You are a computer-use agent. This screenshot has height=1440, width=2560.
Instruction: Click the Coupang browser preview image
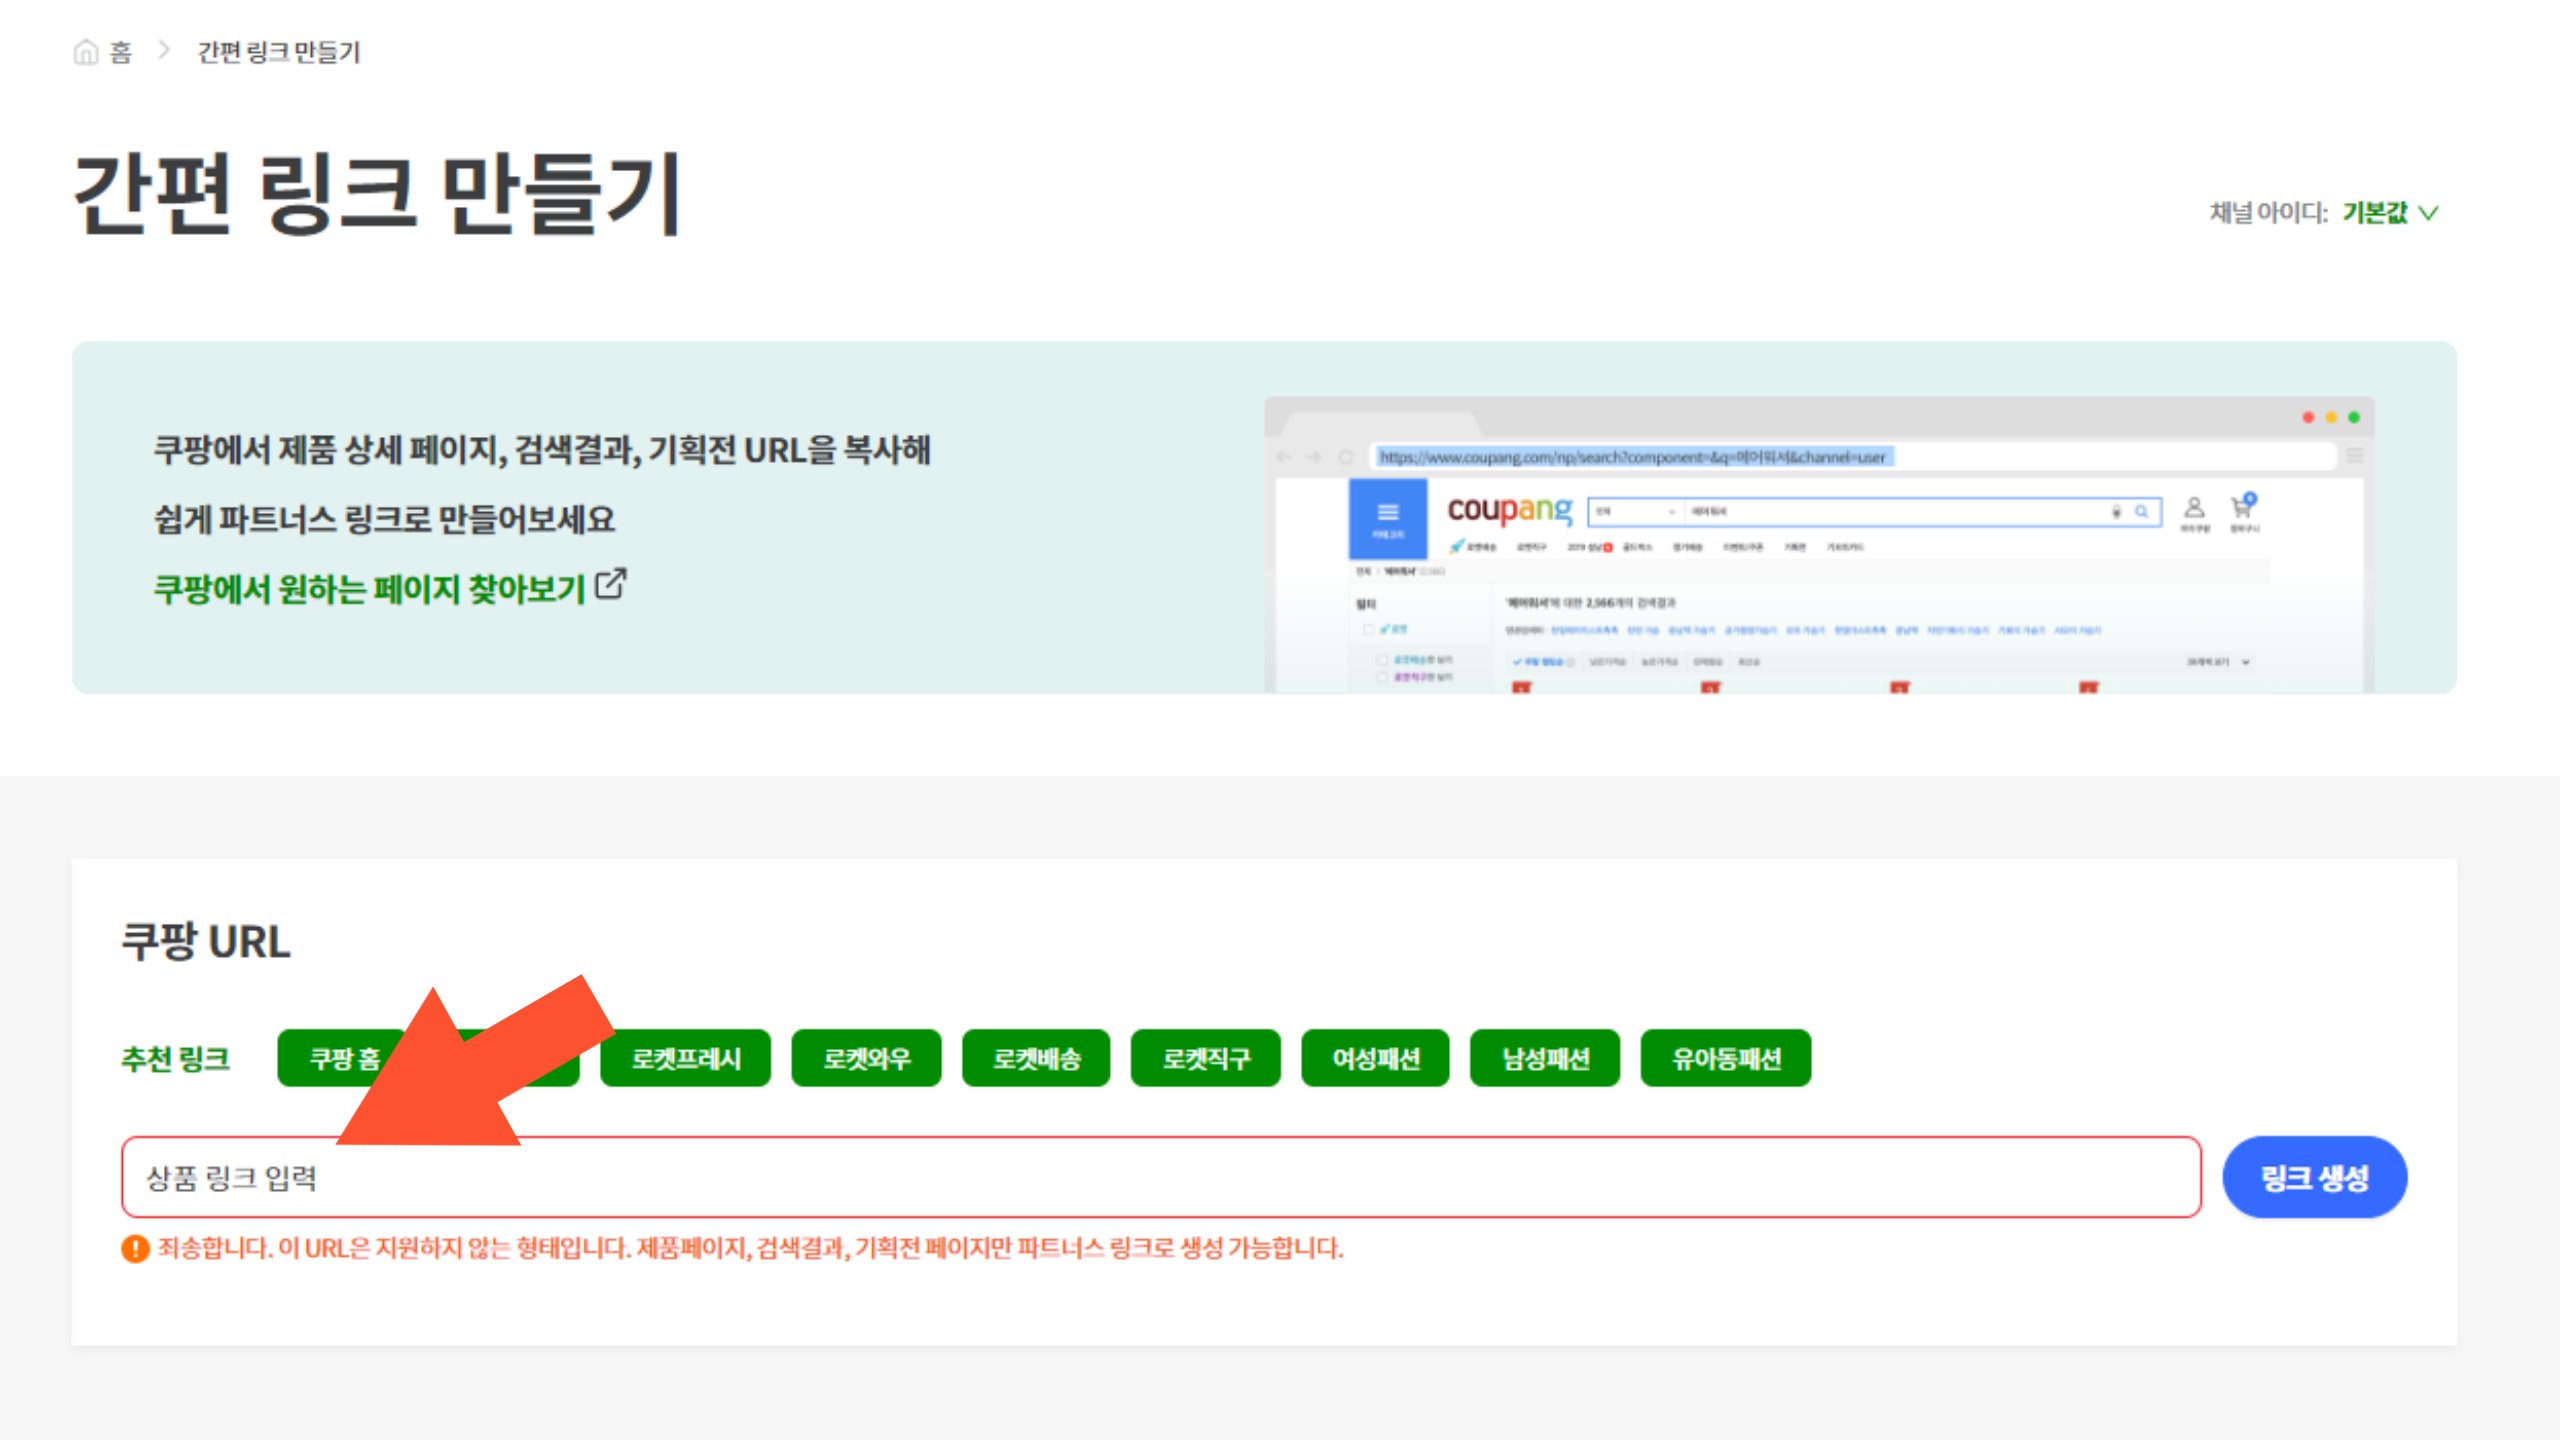click(x=1818, y=545)
